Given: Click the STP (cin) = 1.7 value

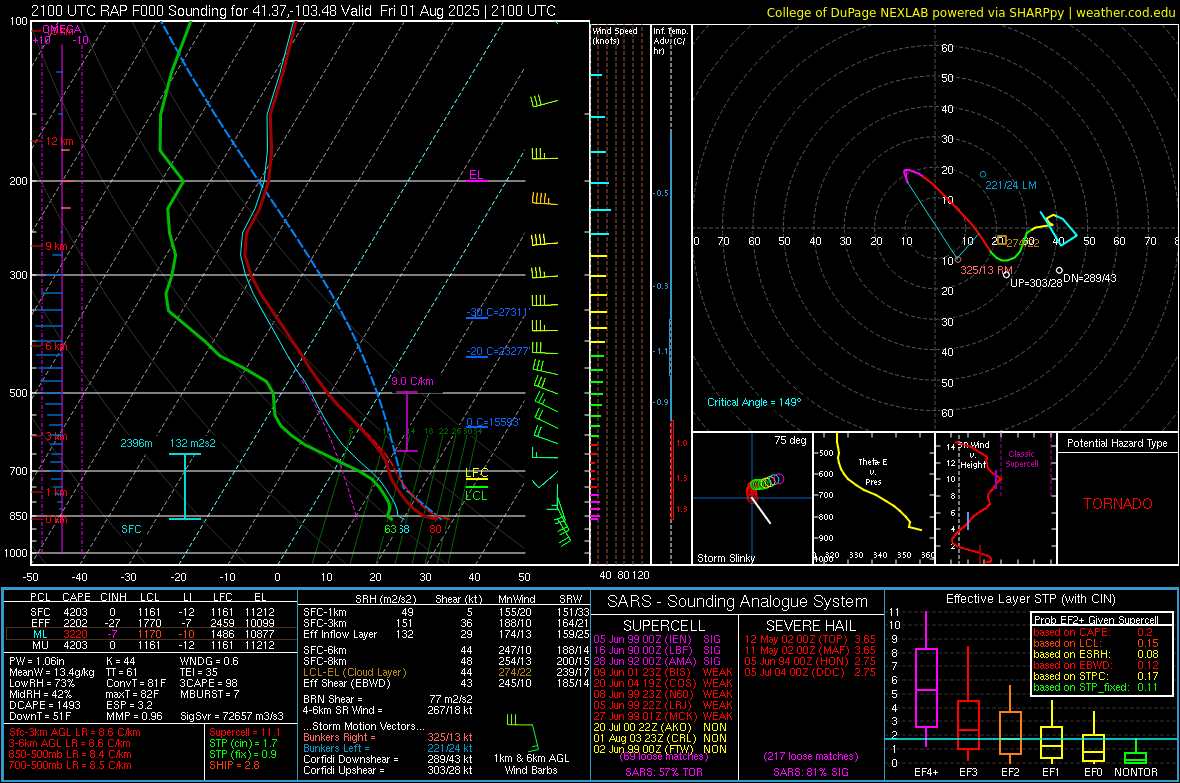Looking at the screenshot, I should 243,743.
